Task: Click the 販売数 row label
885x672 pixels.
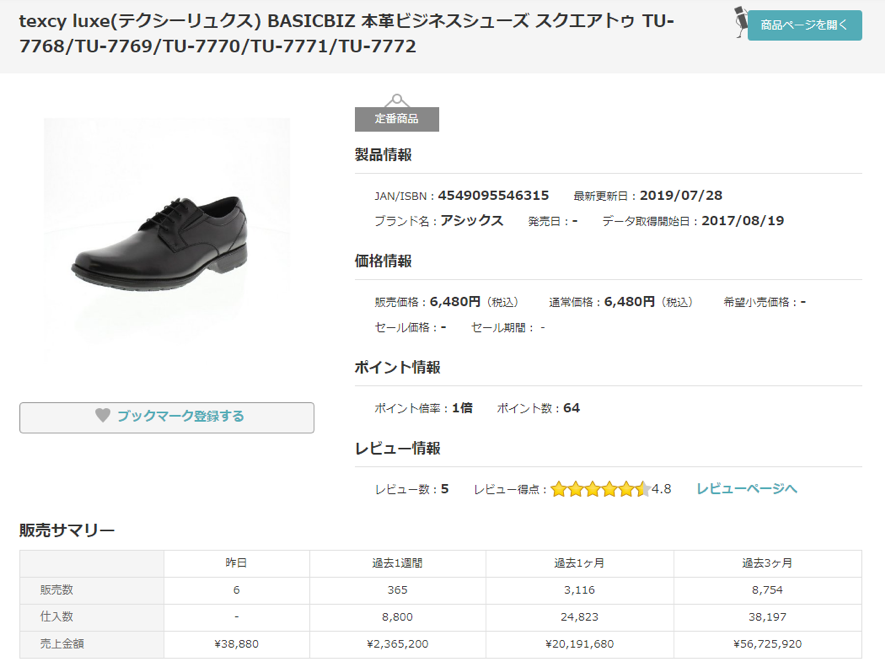Action: click(56, 590)
